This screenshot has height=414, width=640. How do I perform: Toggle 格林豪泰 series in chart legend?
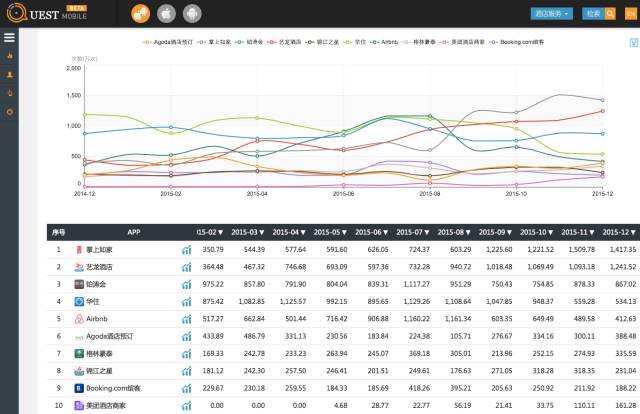click(x=419, y=42)
